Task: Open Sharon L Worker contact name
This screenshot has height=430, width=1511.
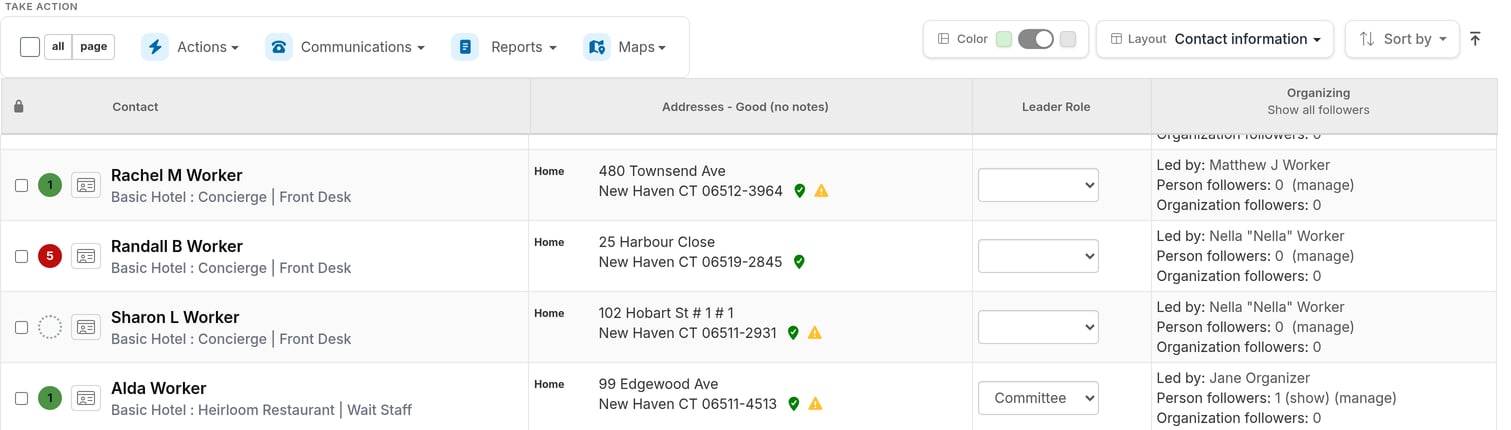Action: (175, 317)
